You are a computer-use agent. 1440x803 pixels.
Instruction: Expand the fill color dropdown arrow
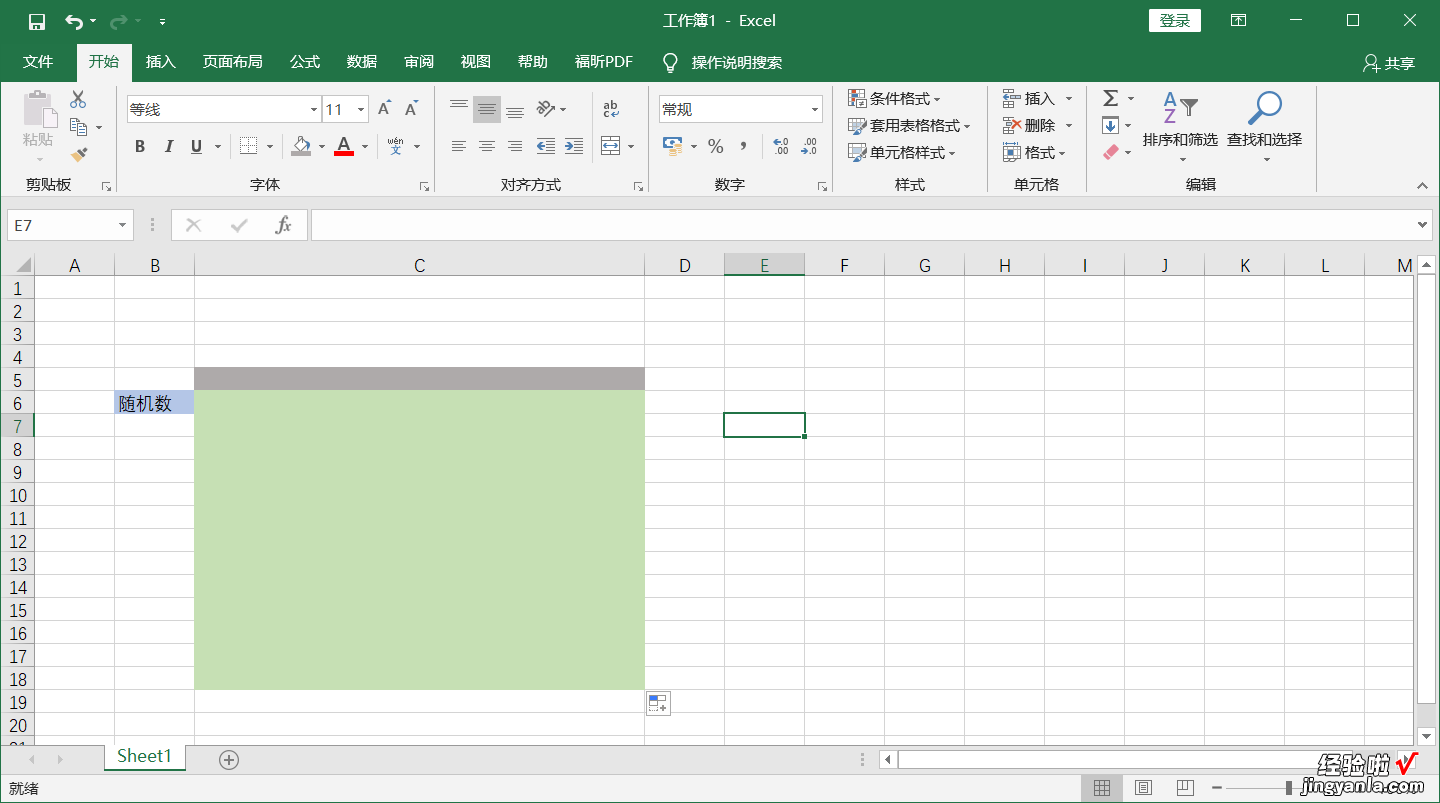[x=322, y=146]
